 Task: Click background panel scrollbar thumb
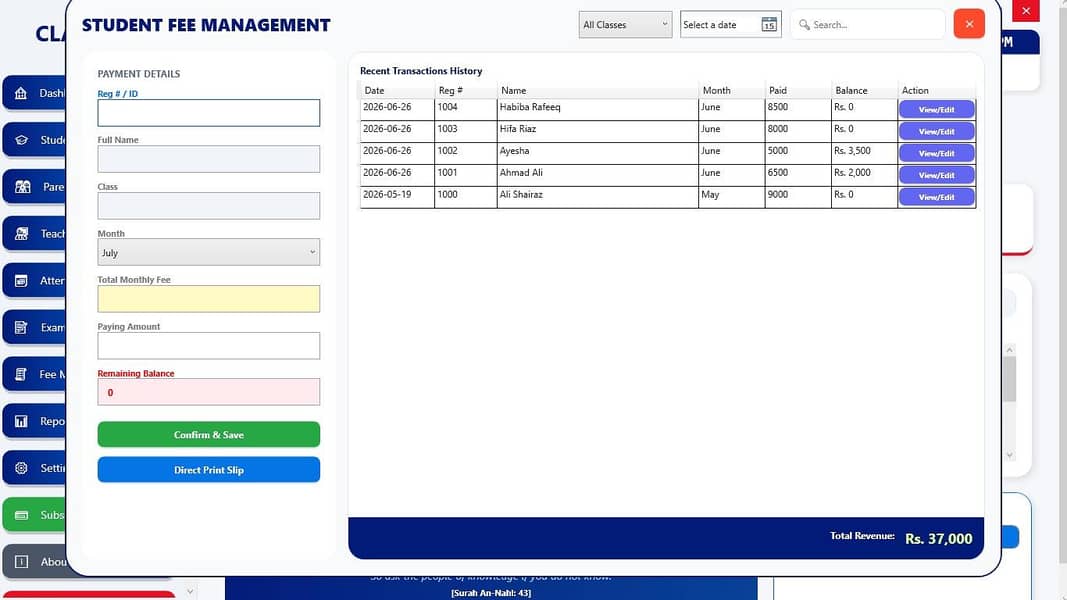pyautogui.click(x=1010, y=379)
